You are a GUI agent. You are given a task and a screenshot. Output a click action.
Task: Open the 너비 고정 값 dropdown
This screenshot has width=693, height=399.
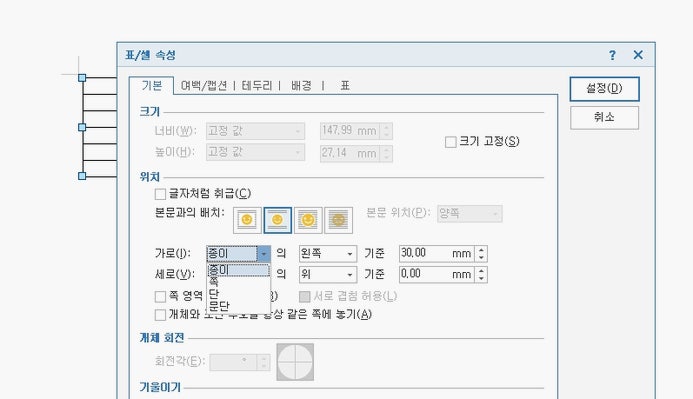[255, 131]
